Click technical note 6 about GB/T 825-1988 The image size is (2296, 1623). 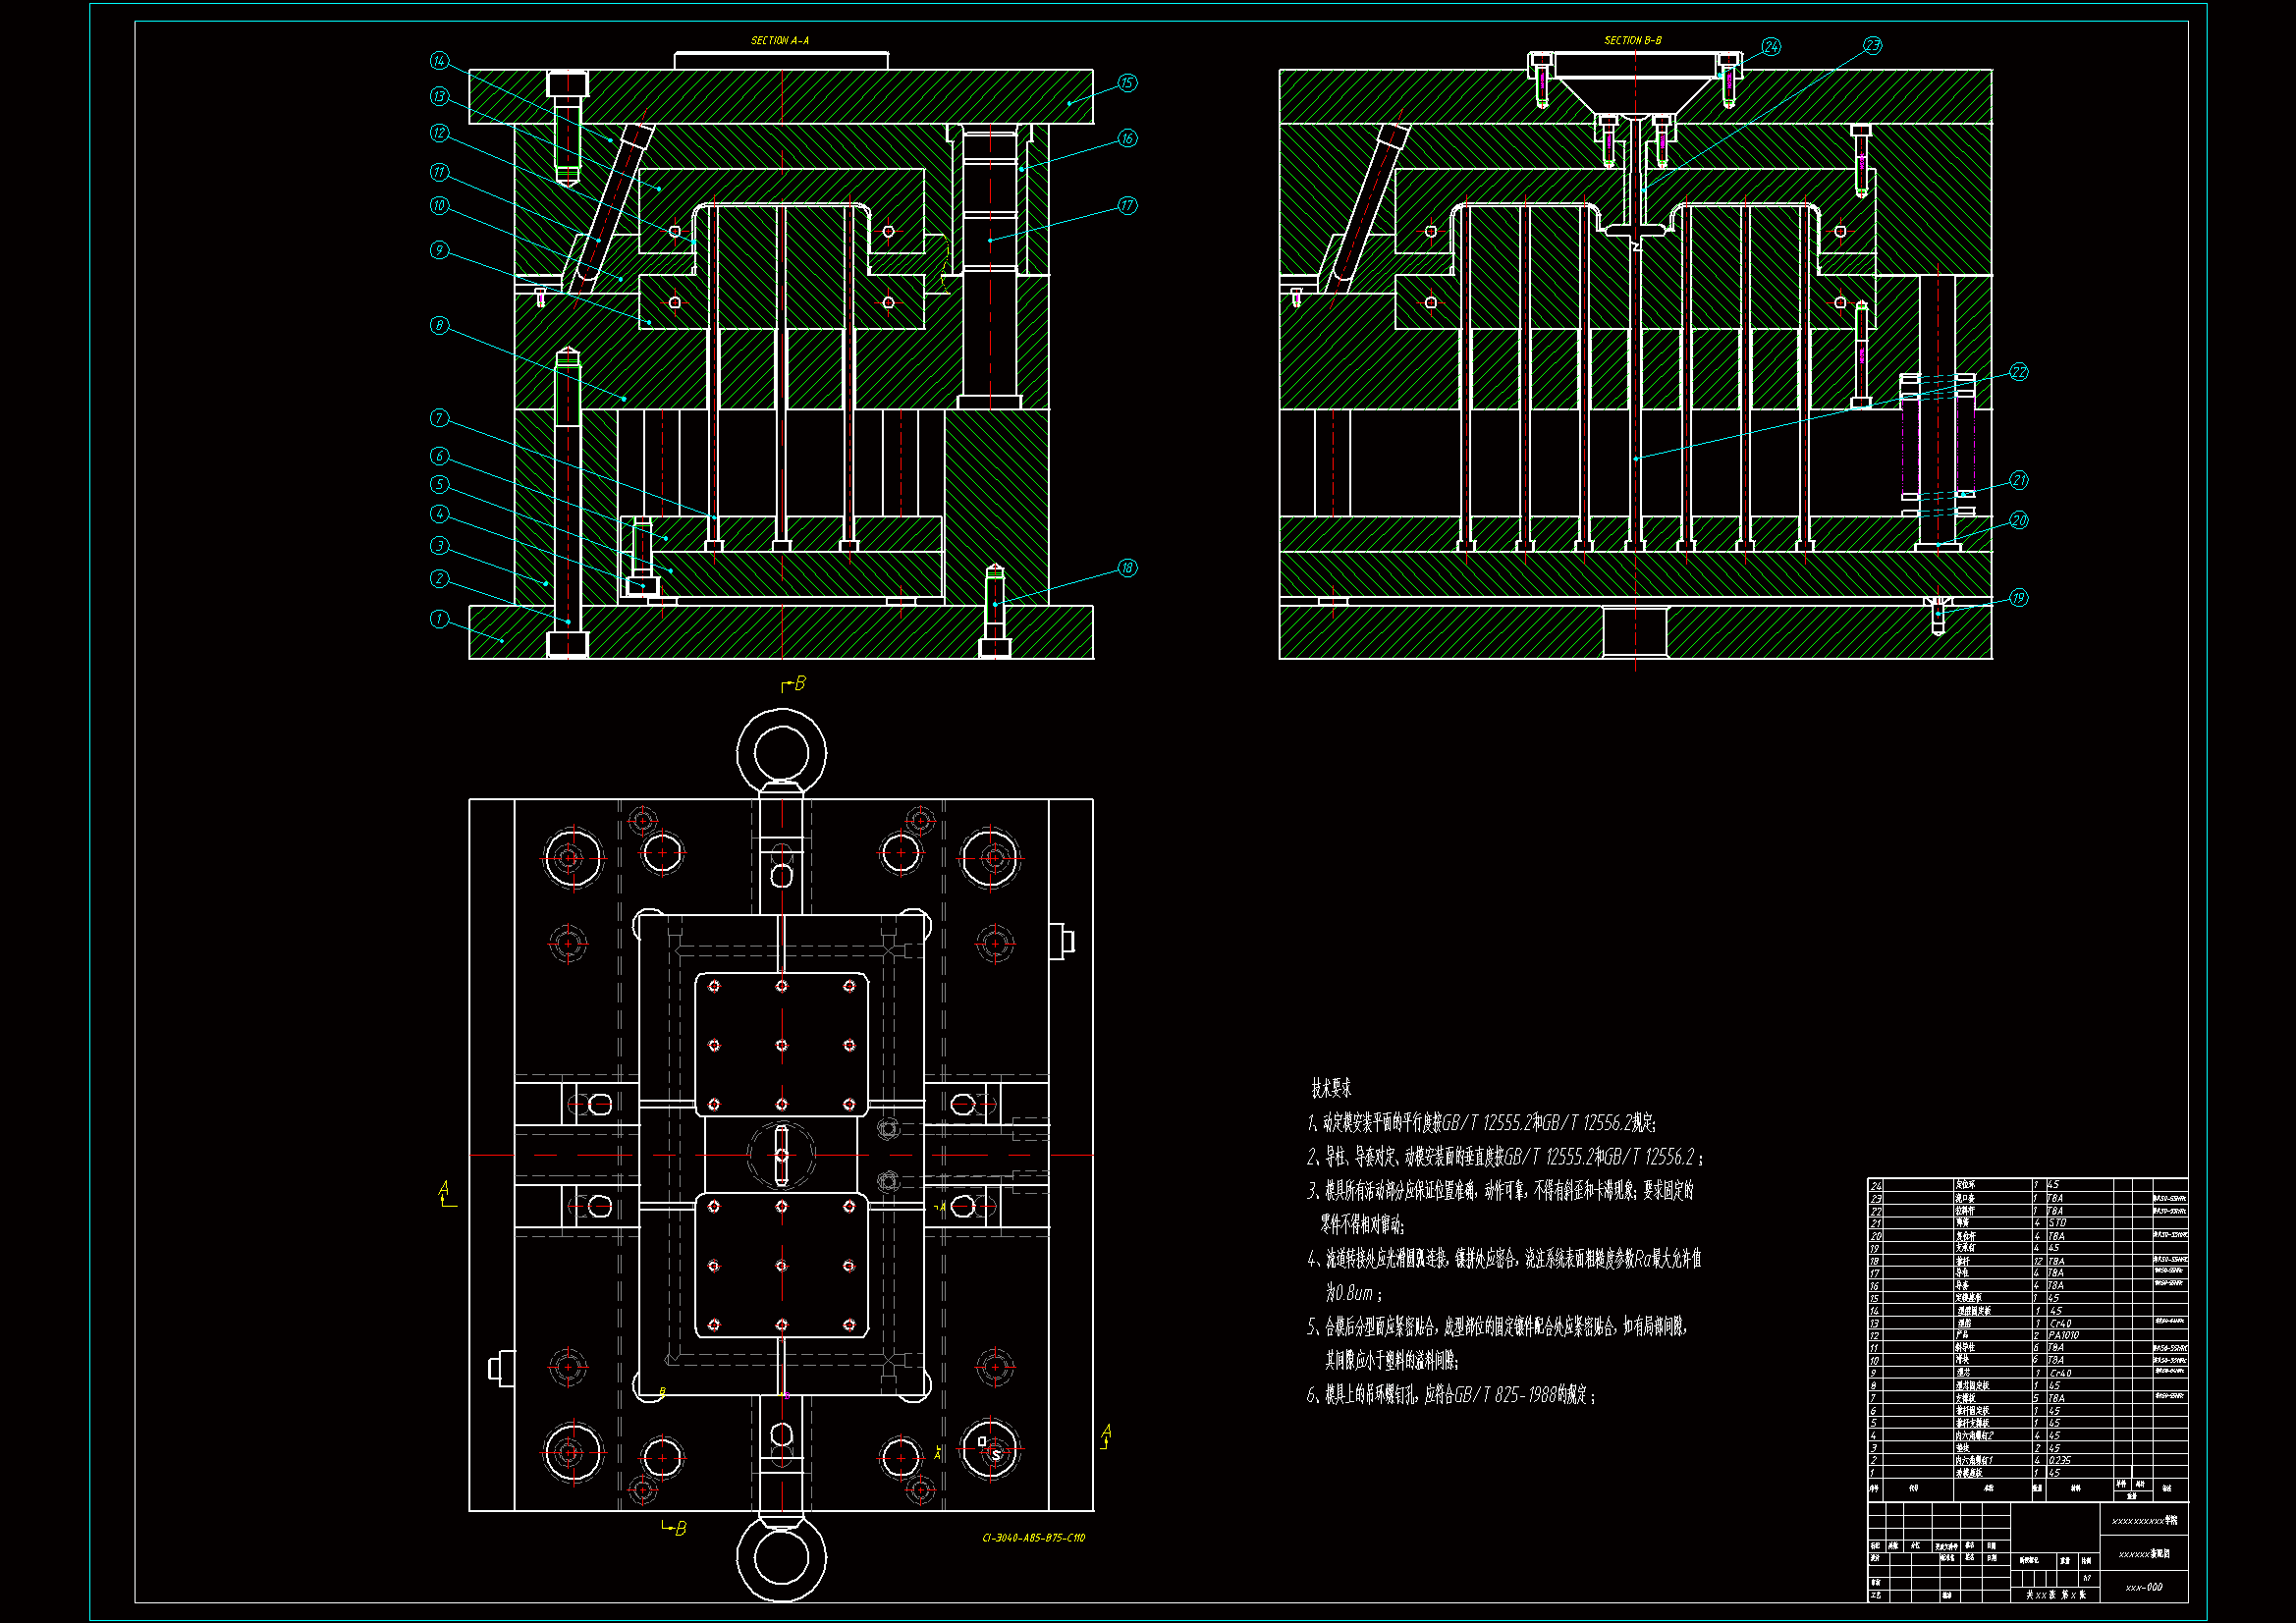tap(1450, 1395)
